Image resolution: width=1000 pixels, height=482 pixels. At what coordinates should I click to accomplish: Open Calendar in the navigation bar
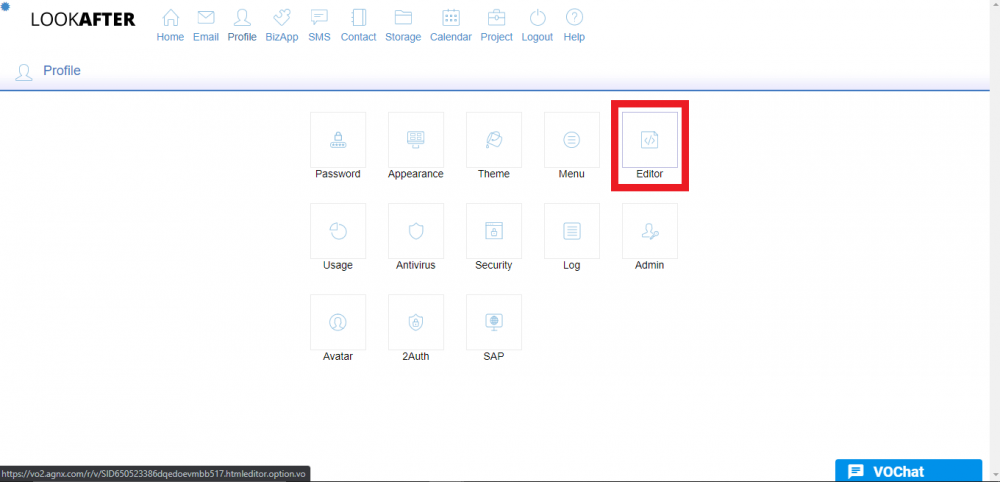pos(451,26)
